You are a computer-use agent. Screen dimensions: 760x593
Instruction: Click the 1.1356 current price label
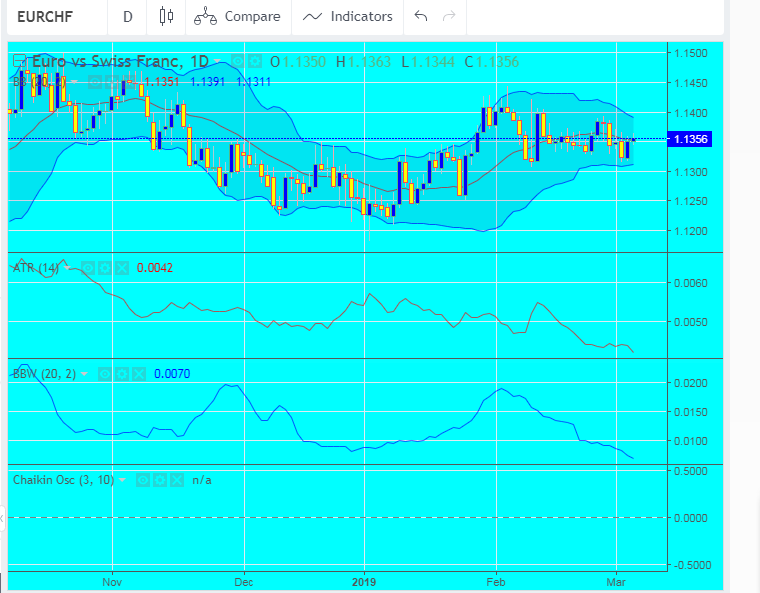[x=691, y=139]
